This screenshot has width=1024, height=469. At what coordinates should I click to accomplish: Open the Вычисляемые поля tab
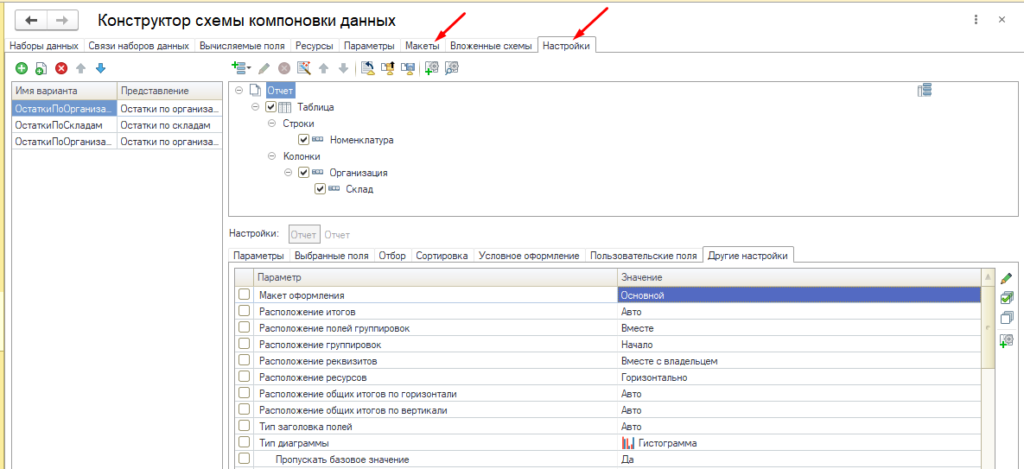point(242,46)
